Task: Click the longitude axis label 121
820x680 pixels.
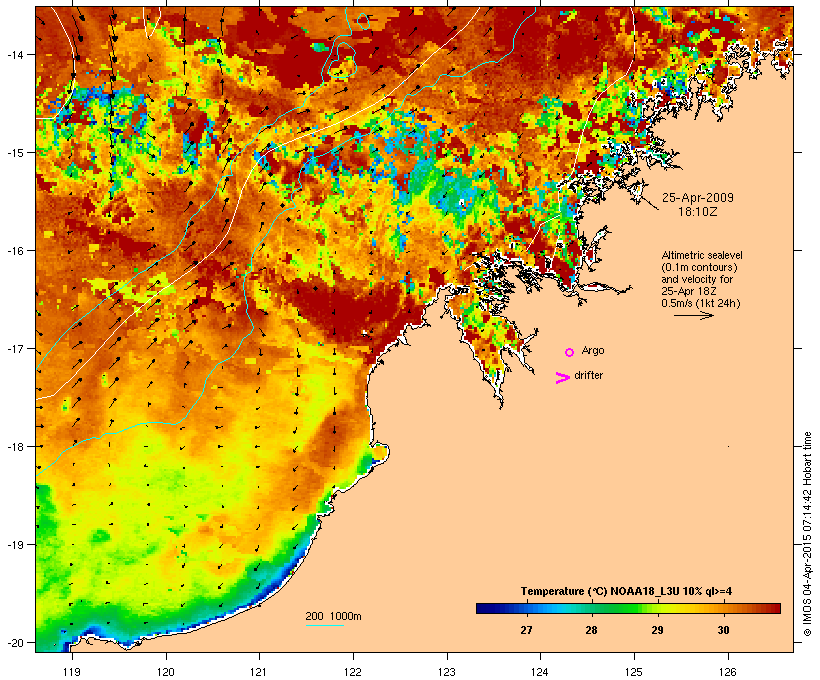Action: (x=259, y=671)
